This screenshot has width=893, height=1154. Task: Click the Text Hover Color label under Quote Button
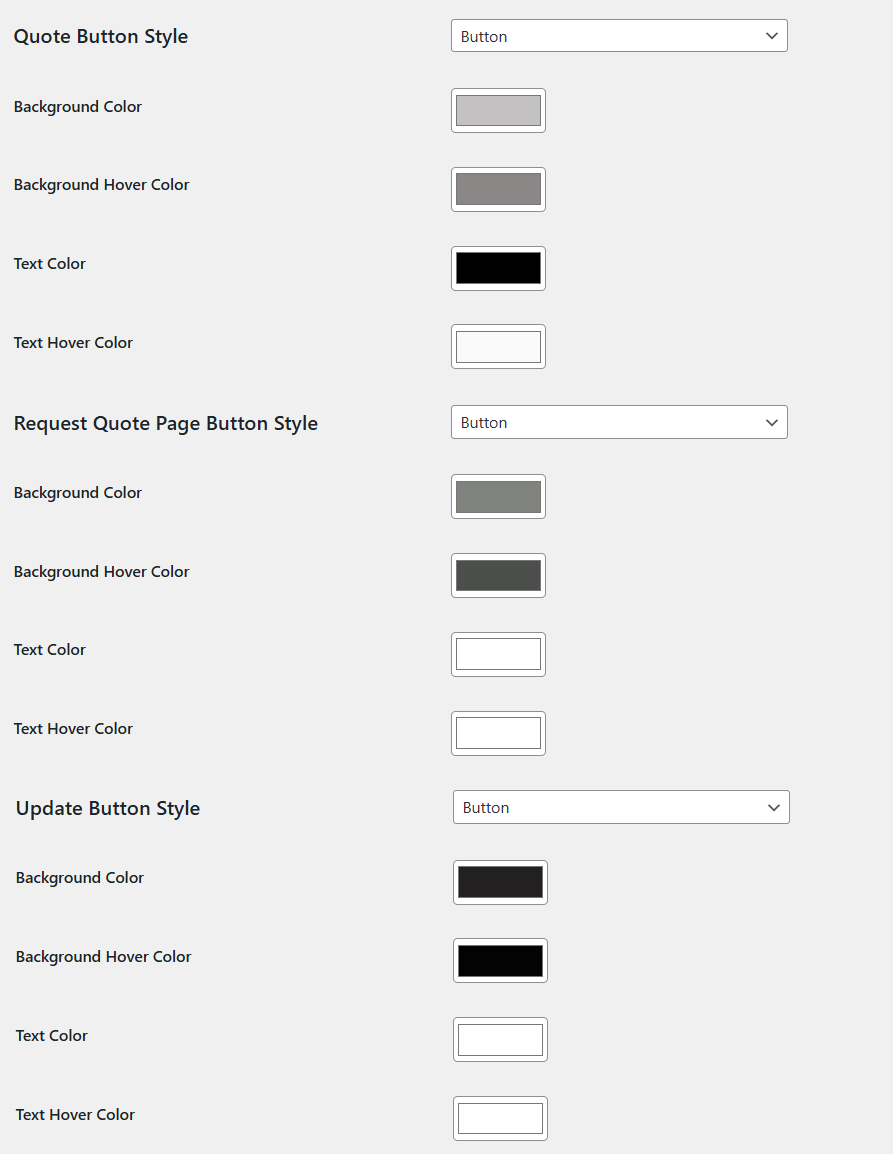point(73,342)
